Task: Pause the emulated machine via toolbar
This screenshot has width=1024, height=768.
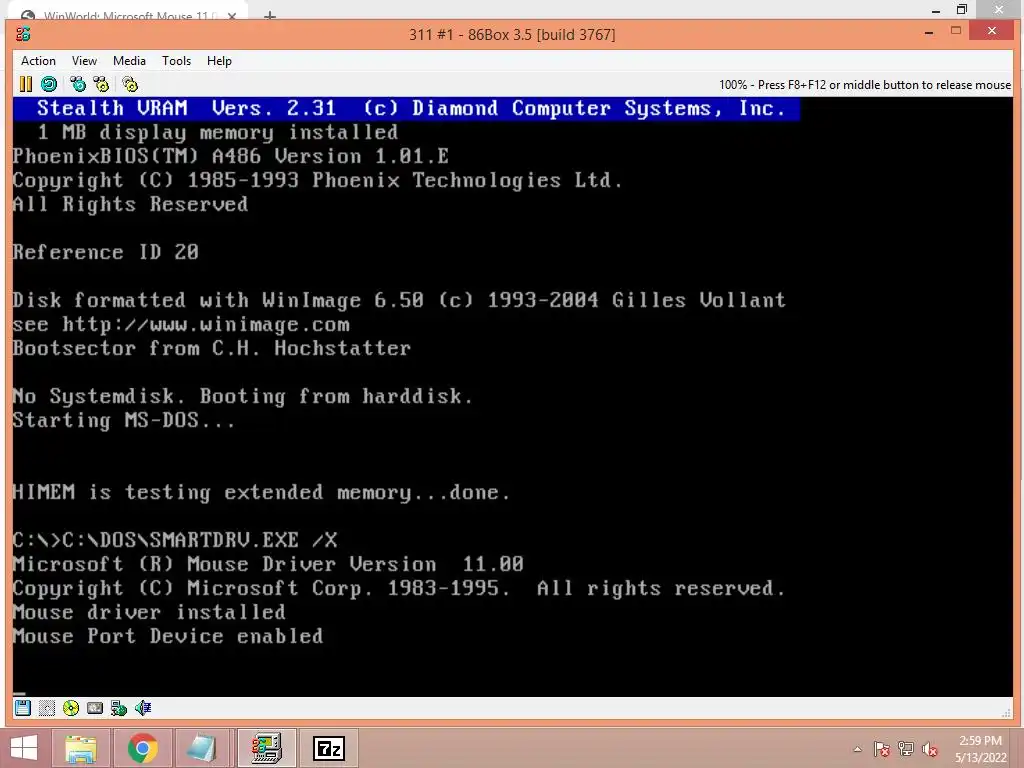Action: pyautogui.click(x=25, y=84)
